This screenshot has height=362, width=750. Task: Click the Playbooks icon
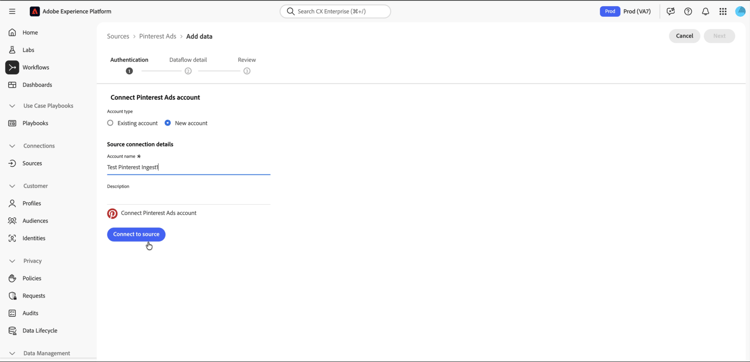12,123
